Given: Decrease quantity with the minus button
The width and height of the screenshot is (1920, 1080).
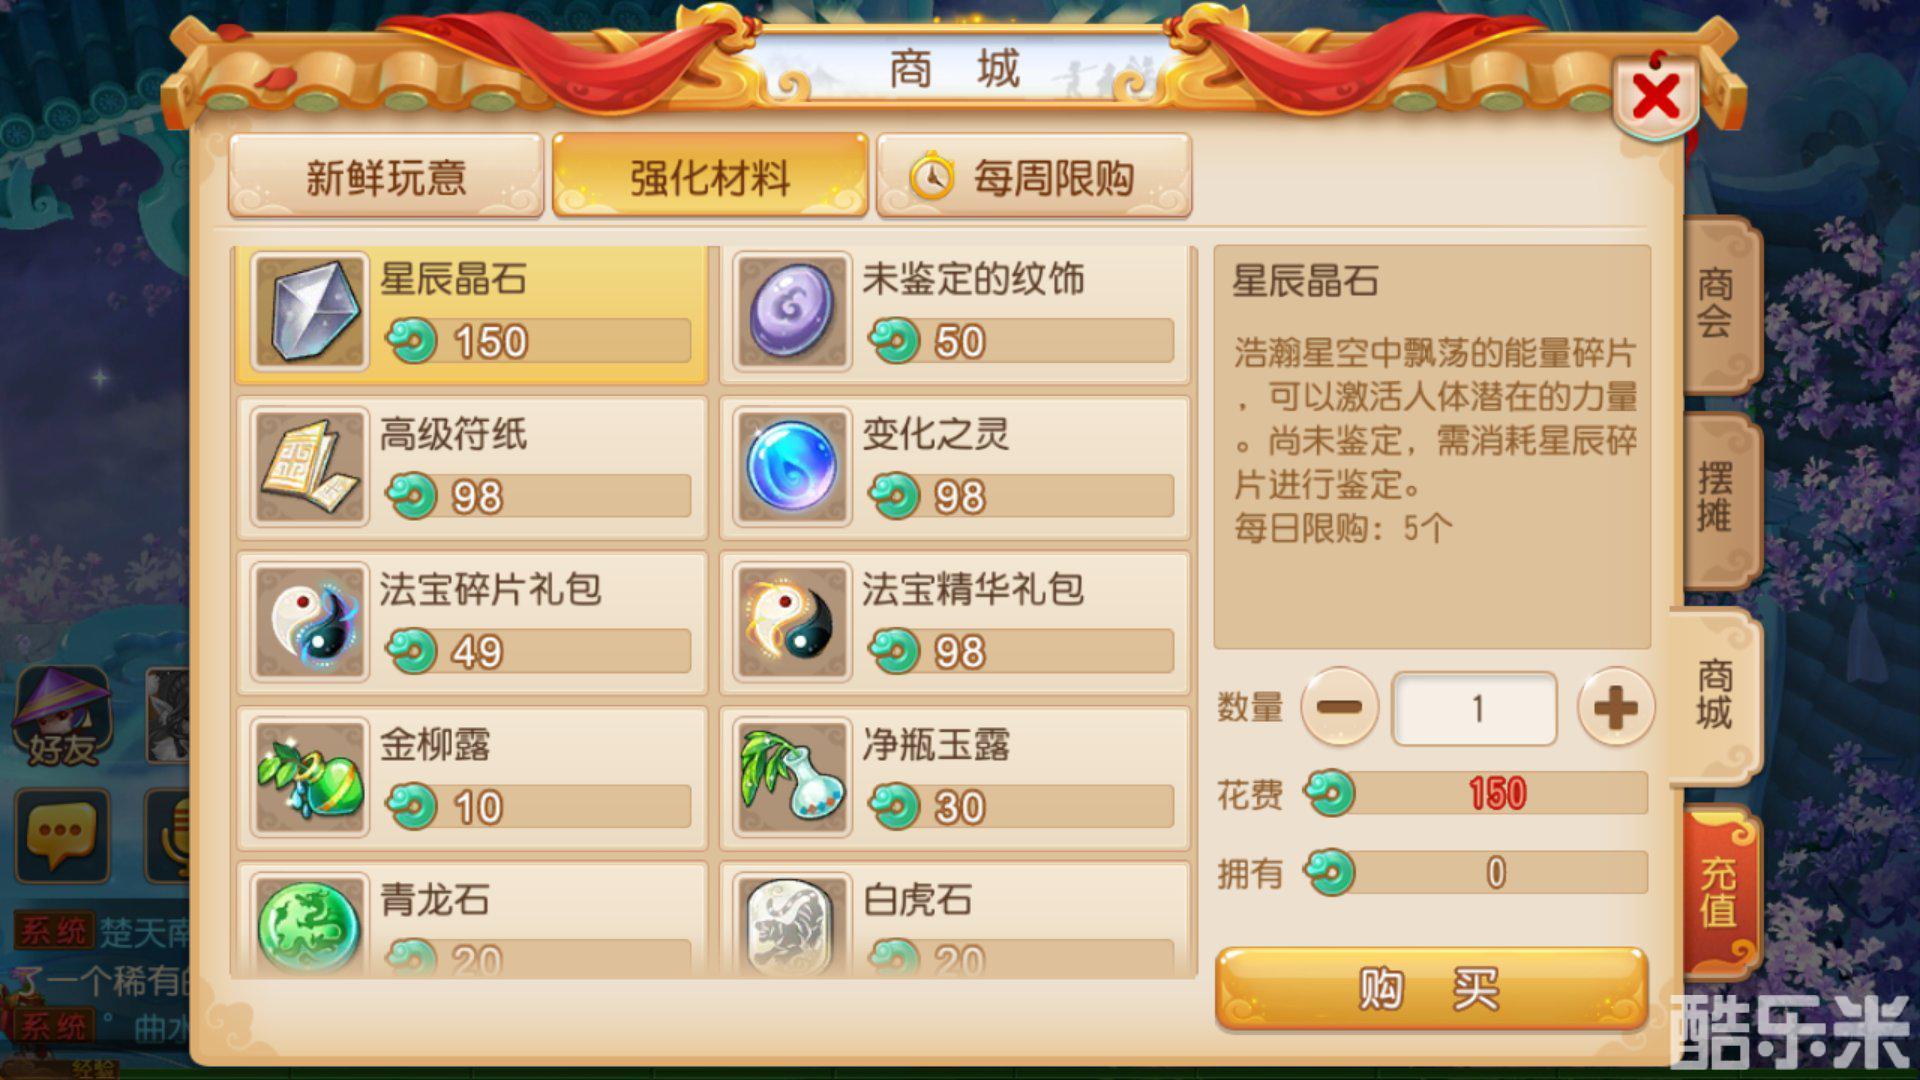Looking at the screenshot, I should 1339,707.
